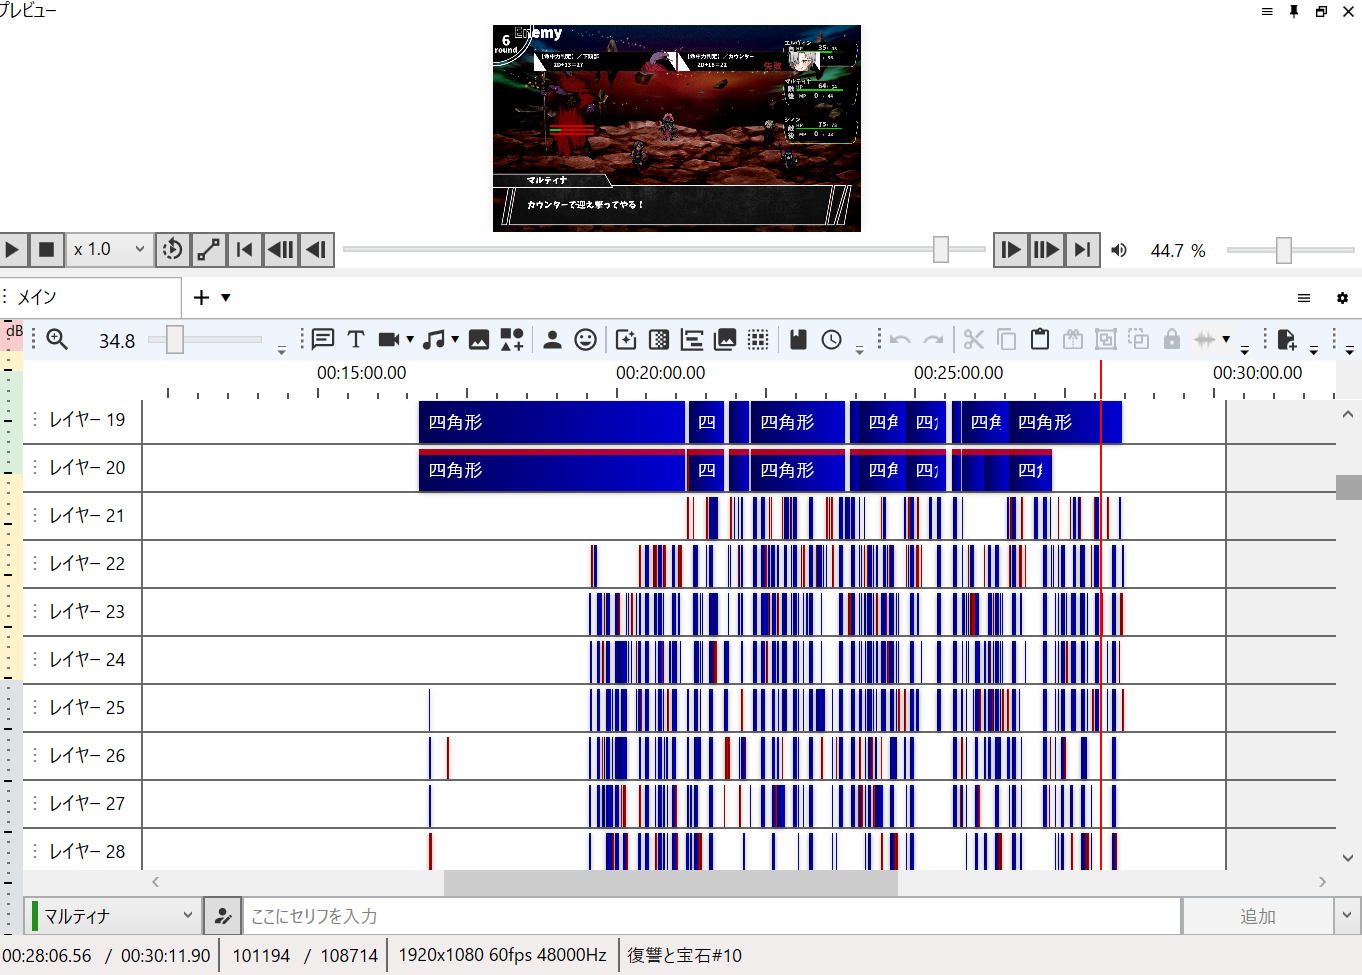Screen dimensions: 1362x975
Task: Click the レイヤー 25 layer header
Action: pyautogui.click(x=83, y=708)
